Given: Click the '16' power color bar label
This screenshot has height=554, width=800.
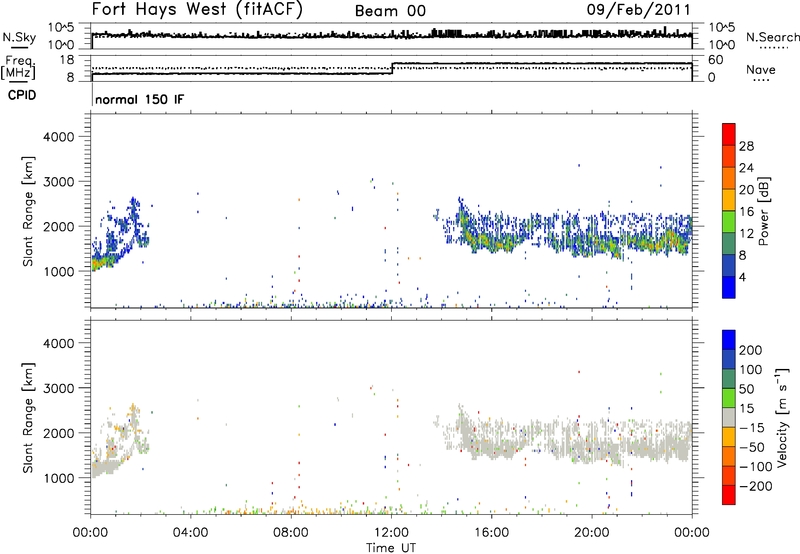Looking at the screenshot, I should [x=746, y=212].
